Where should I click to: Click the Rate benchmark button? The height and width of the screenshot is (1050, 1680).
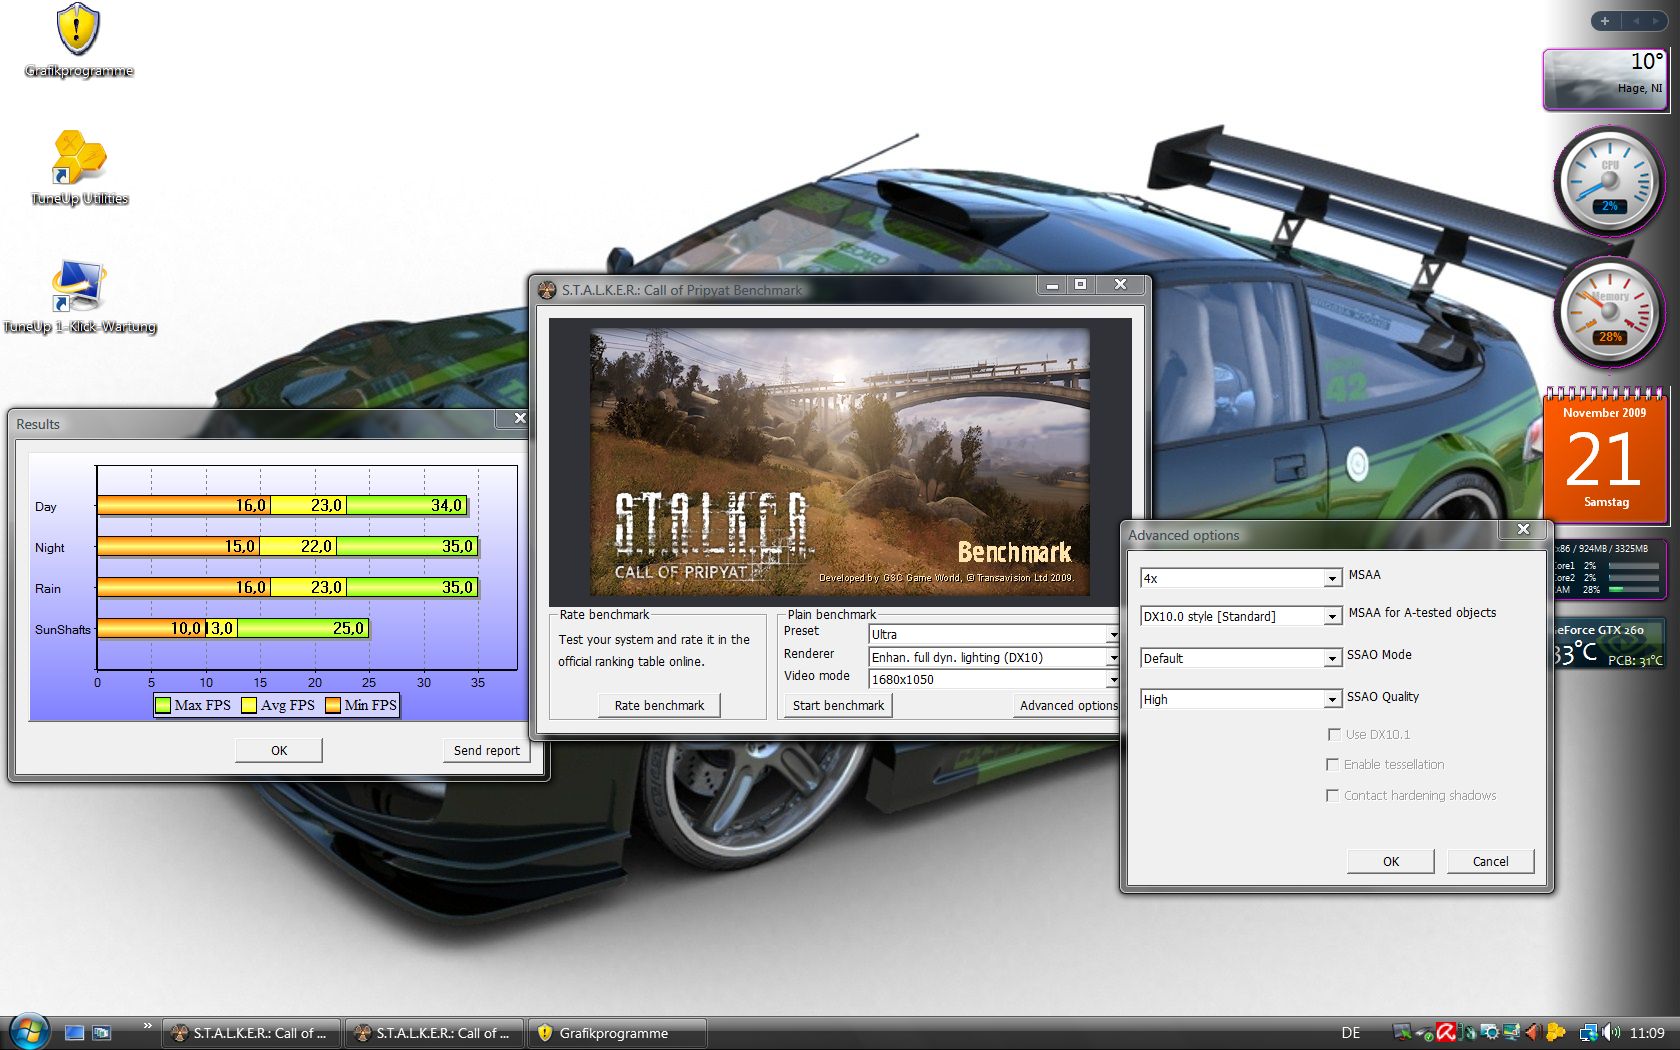pyautogui.click(x=659, y=705)
